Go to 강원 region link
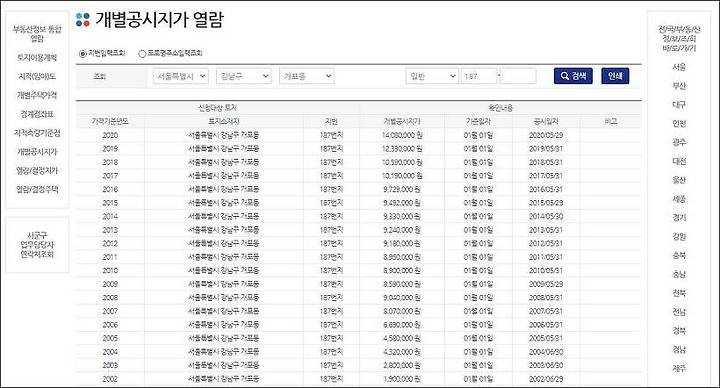Screen dimensions: 720x388 (x=679, y=236)
